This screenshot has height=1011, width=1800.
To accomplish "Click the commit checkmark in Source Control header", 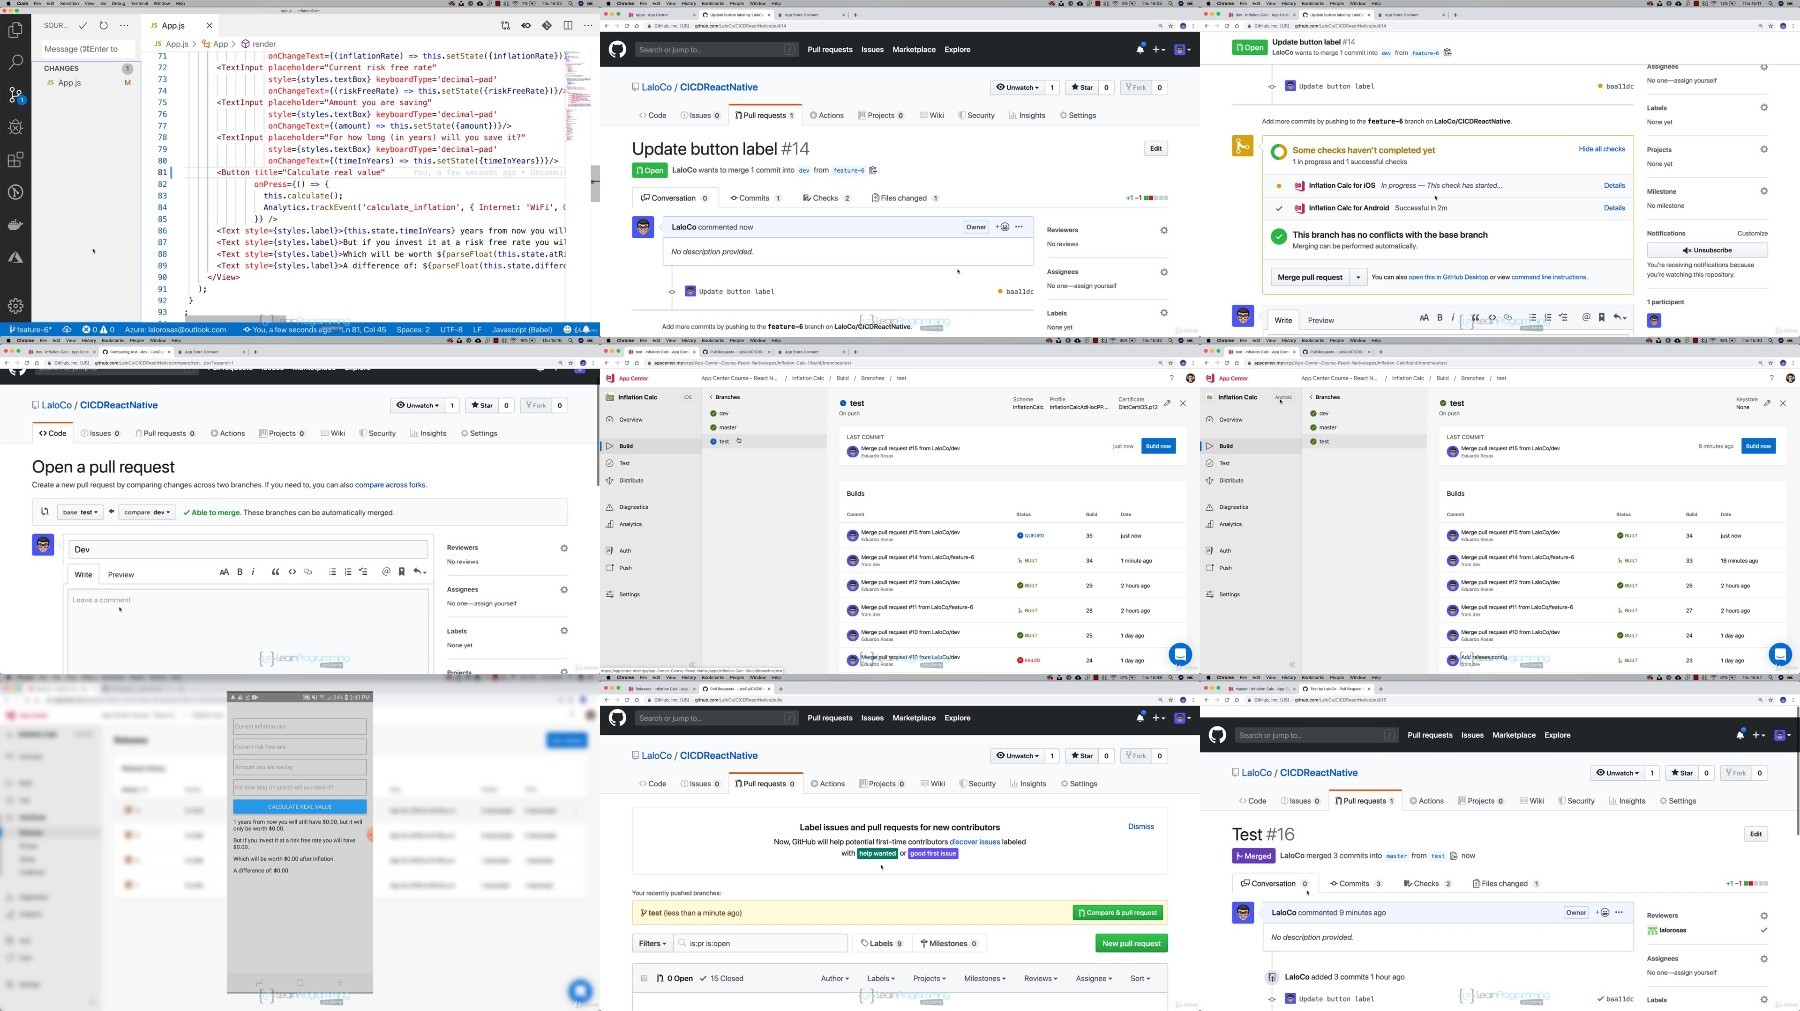I will (83, 25).
